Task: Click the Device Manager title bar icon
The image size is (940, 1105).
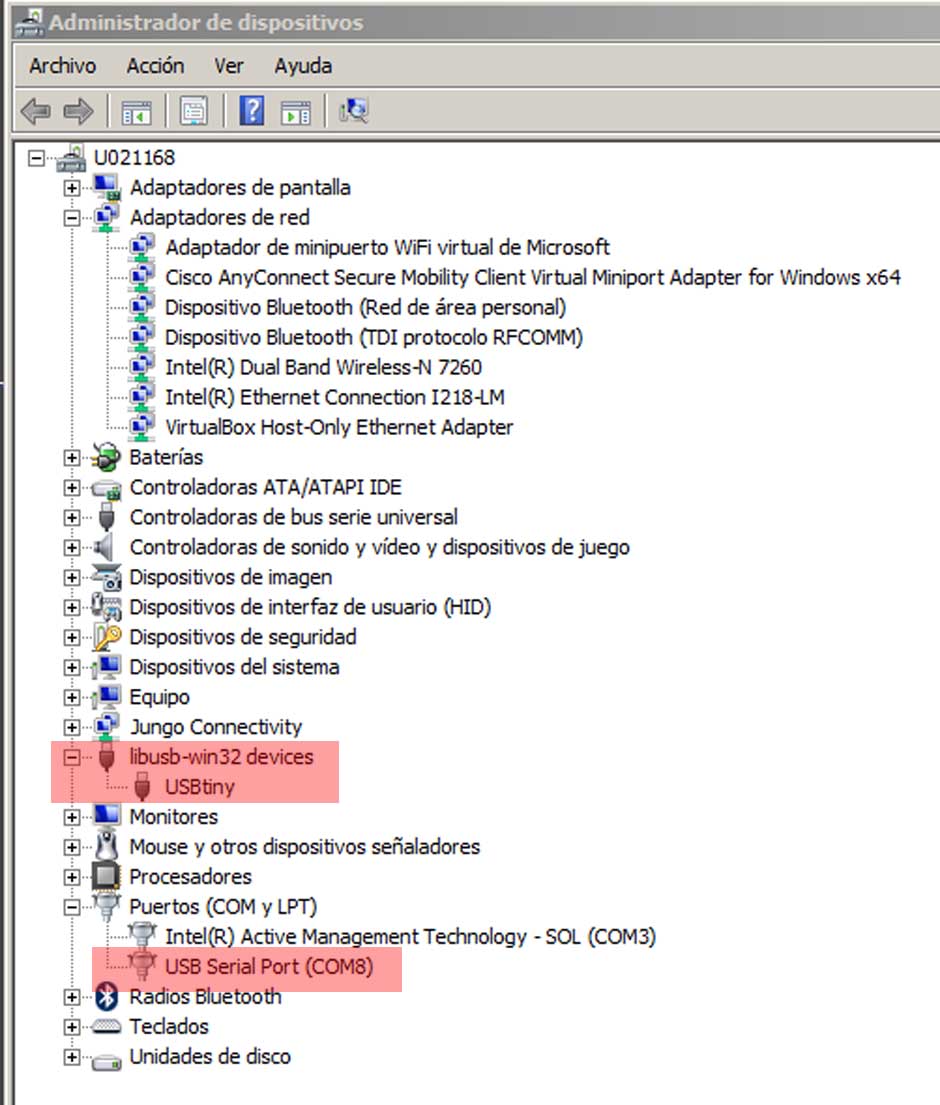Action: click(30, 23)
